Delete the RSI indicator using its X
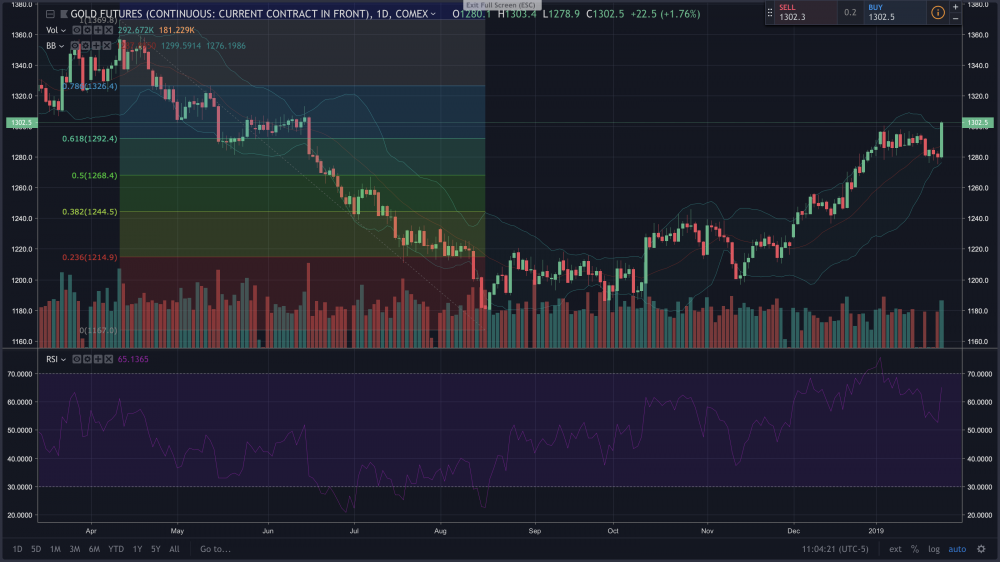1000x562 pixels. click(x=109, y=358)
